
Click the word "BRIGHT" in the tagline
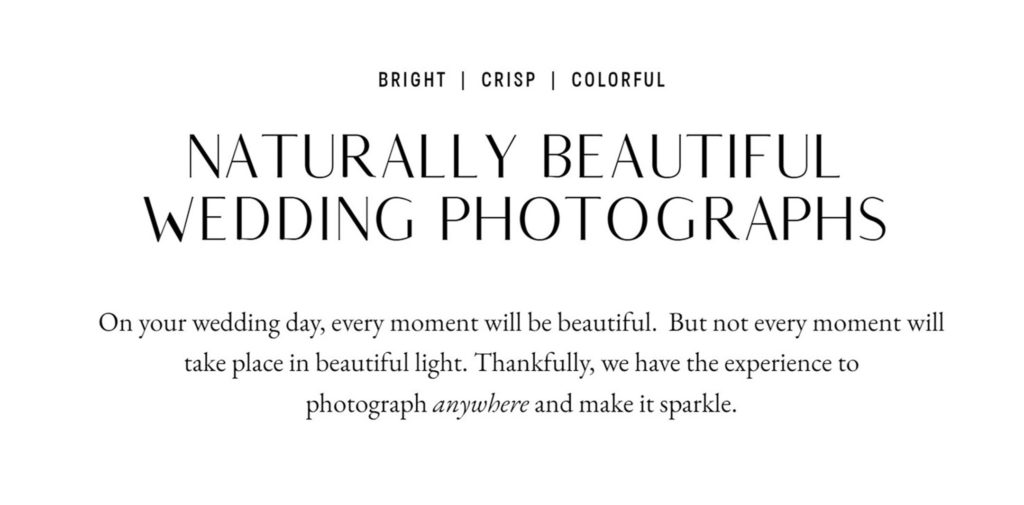coord(412,81)
